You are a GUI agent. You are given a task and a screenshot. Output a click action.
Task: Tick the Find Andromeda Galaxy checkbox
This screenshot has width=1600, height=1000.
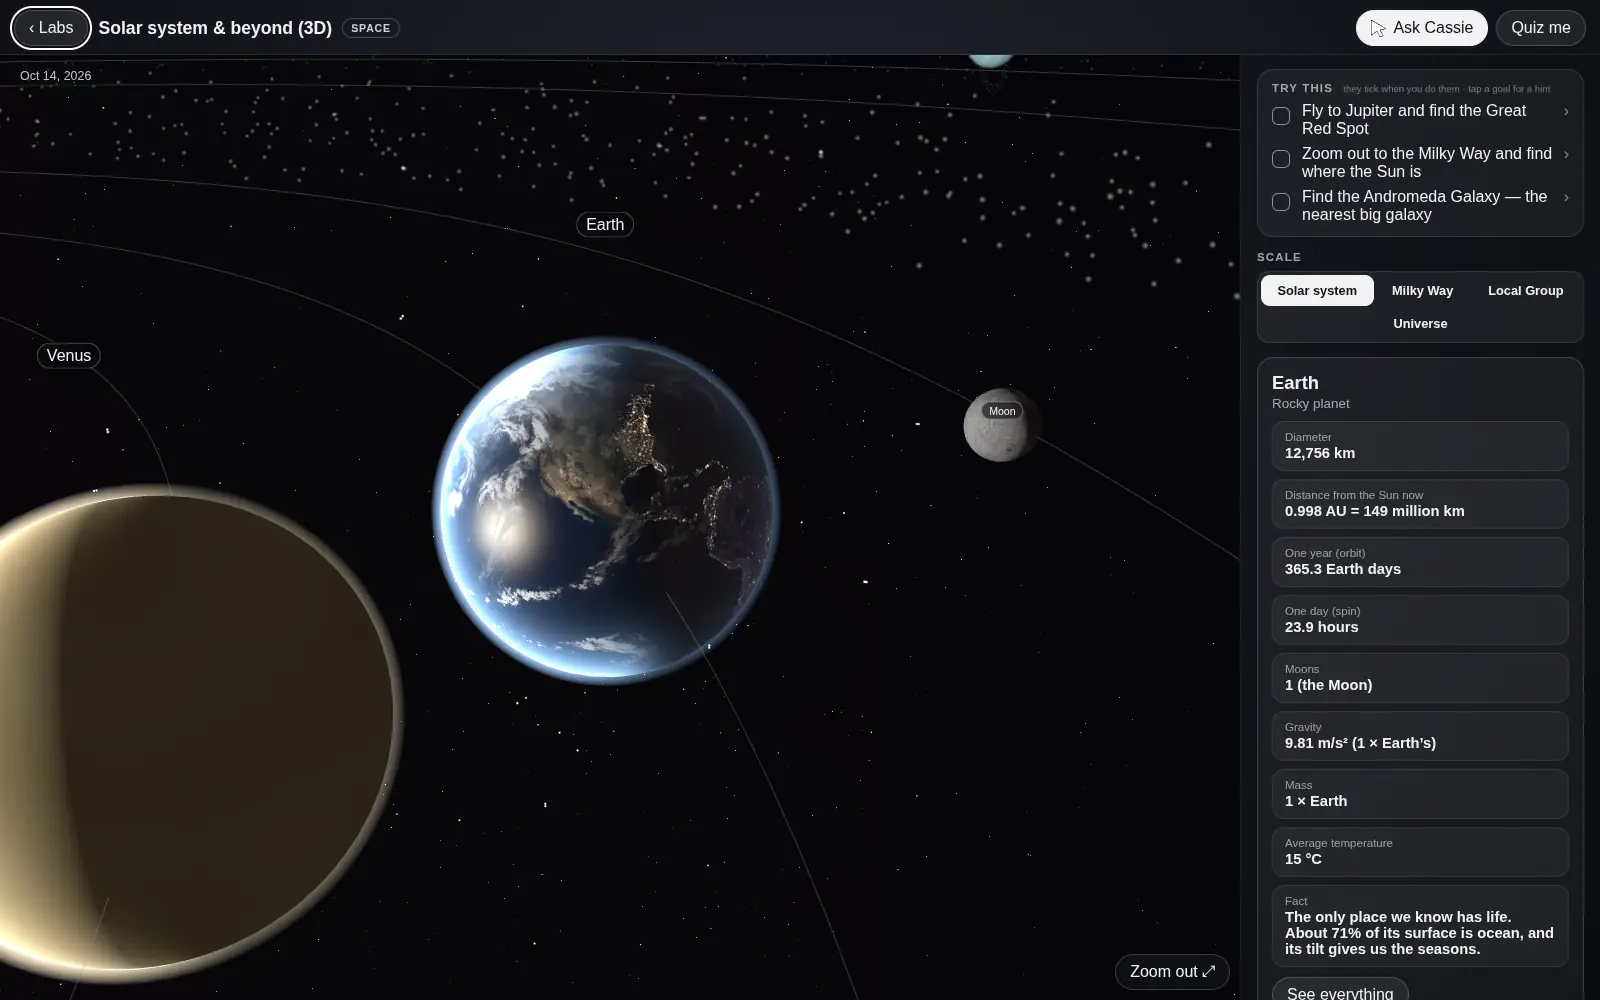pyautogui.click(x=1281, y=202)
